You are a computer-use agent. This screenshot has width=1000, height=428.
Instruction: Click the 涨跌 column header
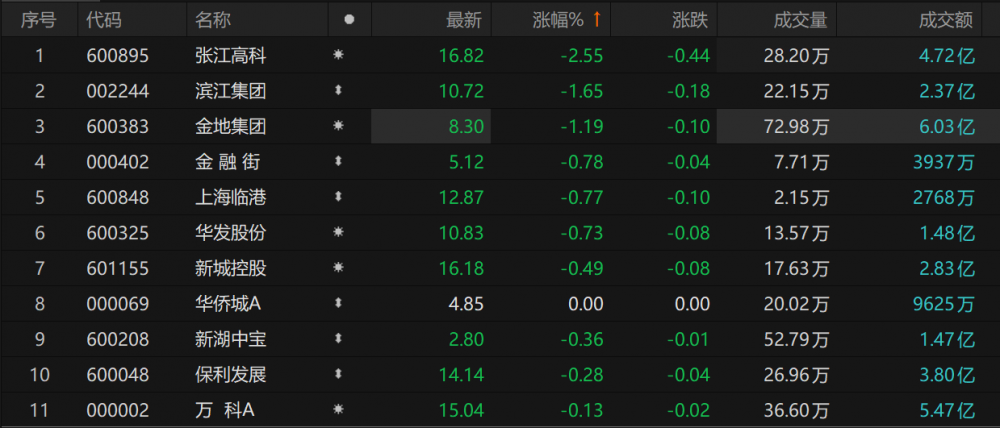(x=691, y=19)
